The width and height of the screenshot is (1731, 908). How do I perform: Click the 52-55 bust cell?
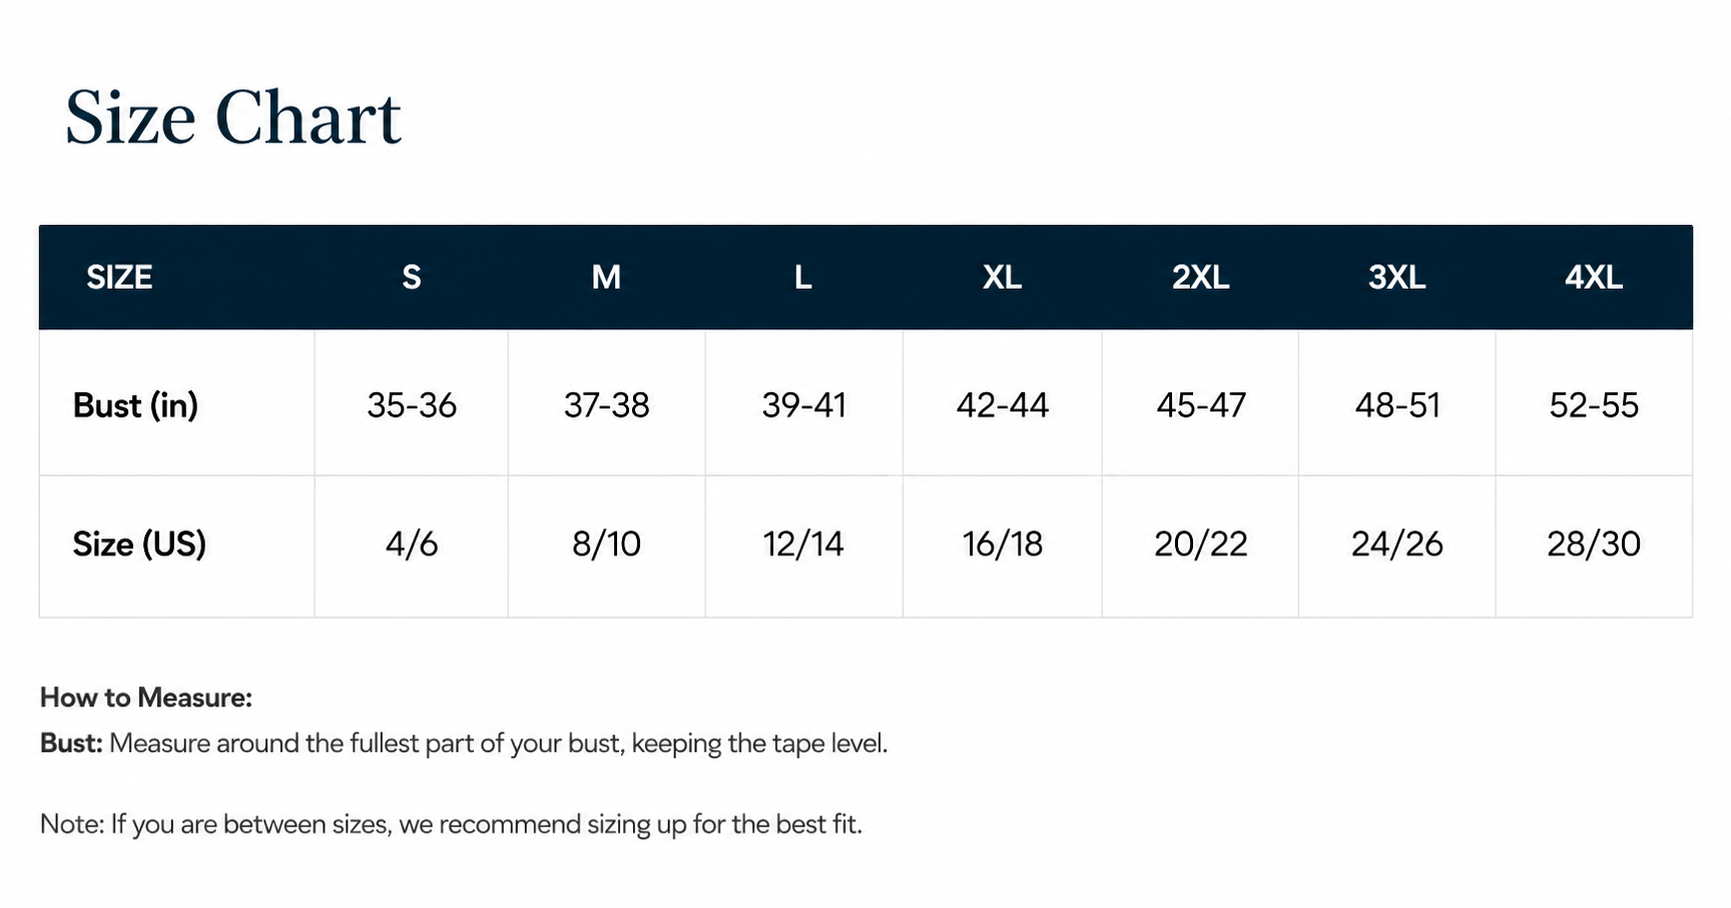[x=1594, y=405]
